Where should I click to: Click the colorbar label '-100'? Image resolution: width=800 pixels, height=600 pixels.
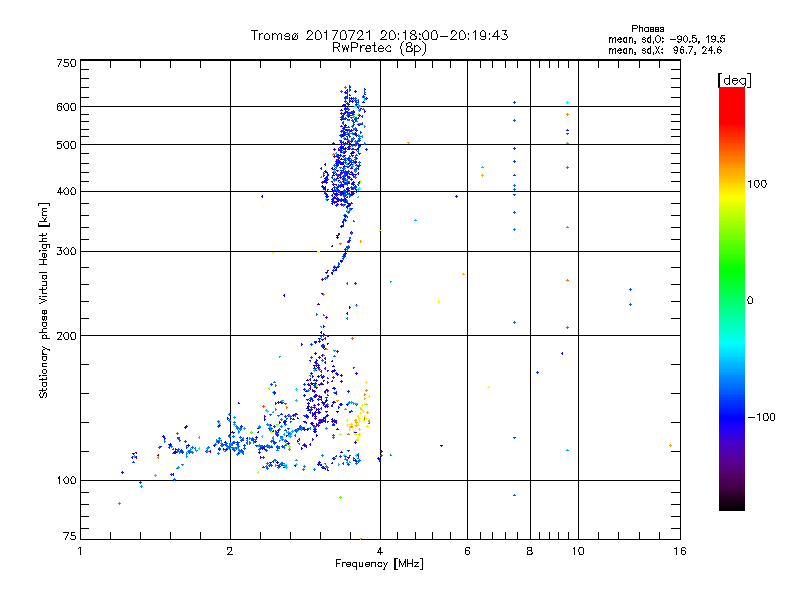pyautogui.click(x=762, y=417)
